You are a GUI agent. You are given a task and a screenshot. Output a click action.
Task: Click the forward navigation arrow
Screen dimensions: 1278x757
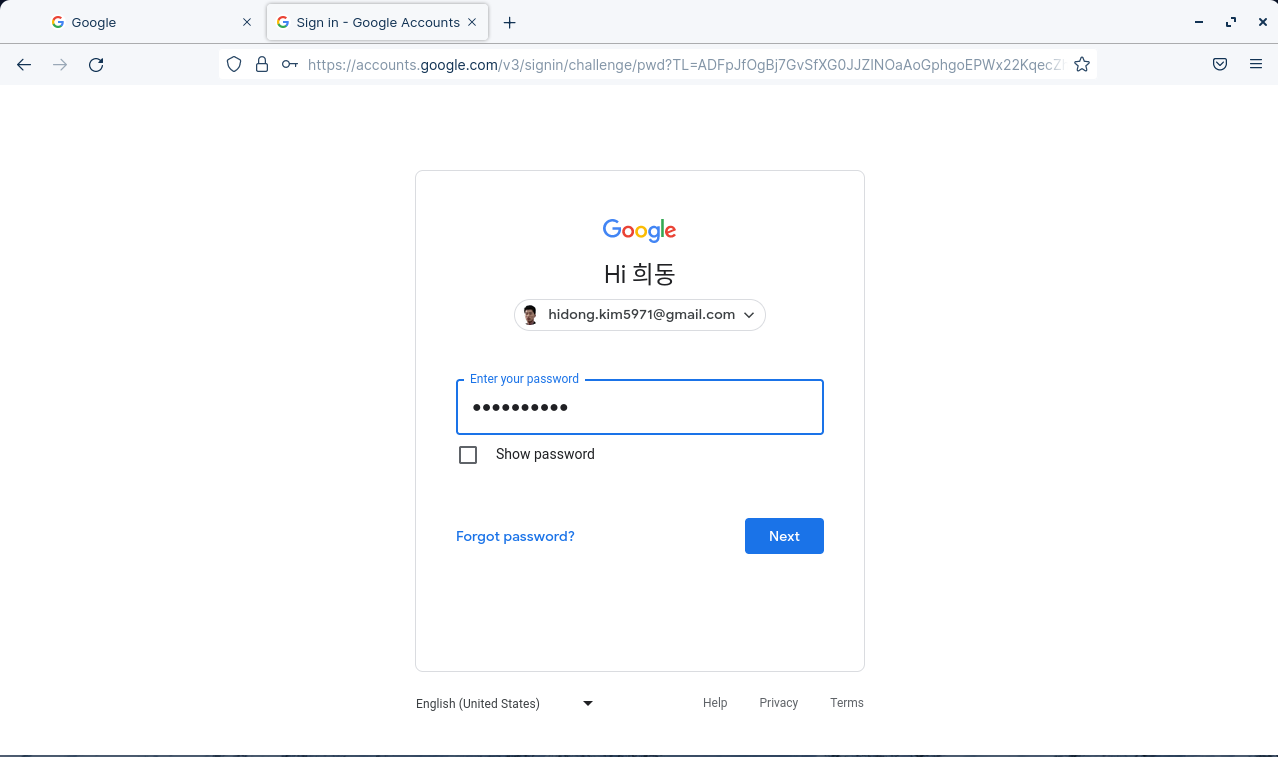click(x=60, y=65)
